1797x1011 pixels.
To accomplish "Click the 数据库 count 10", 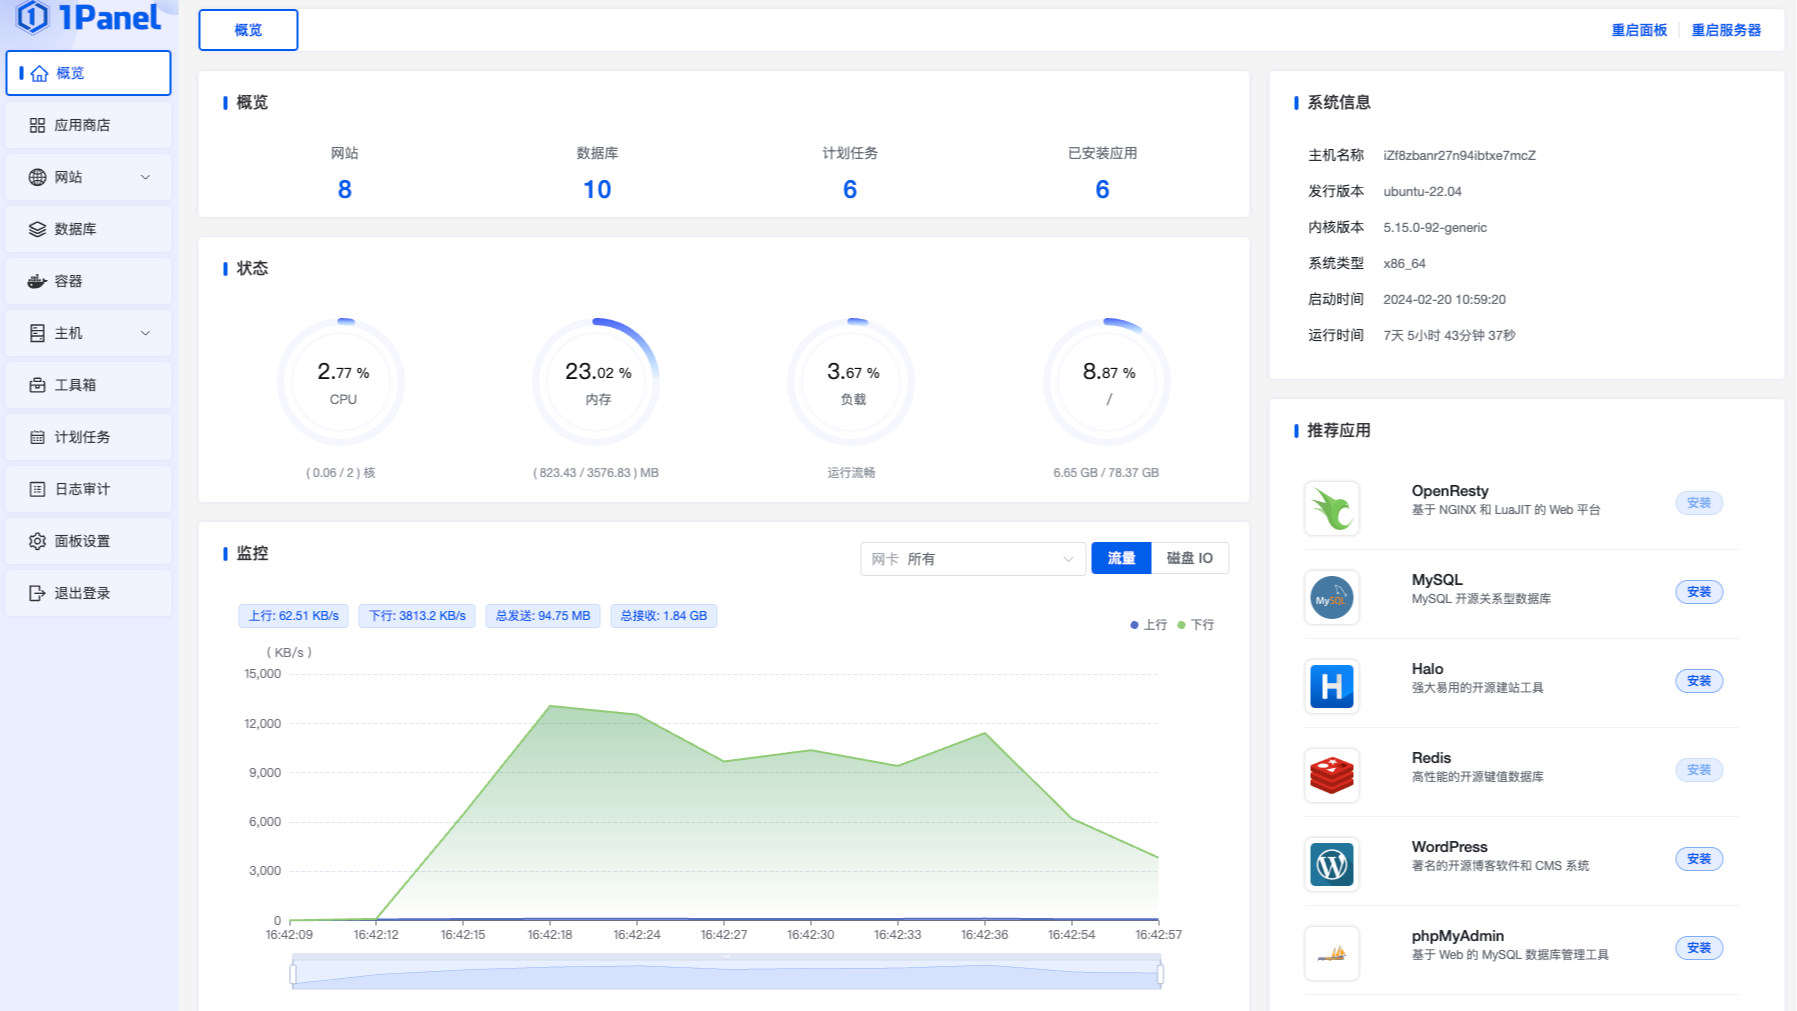I will click(597, 190).
